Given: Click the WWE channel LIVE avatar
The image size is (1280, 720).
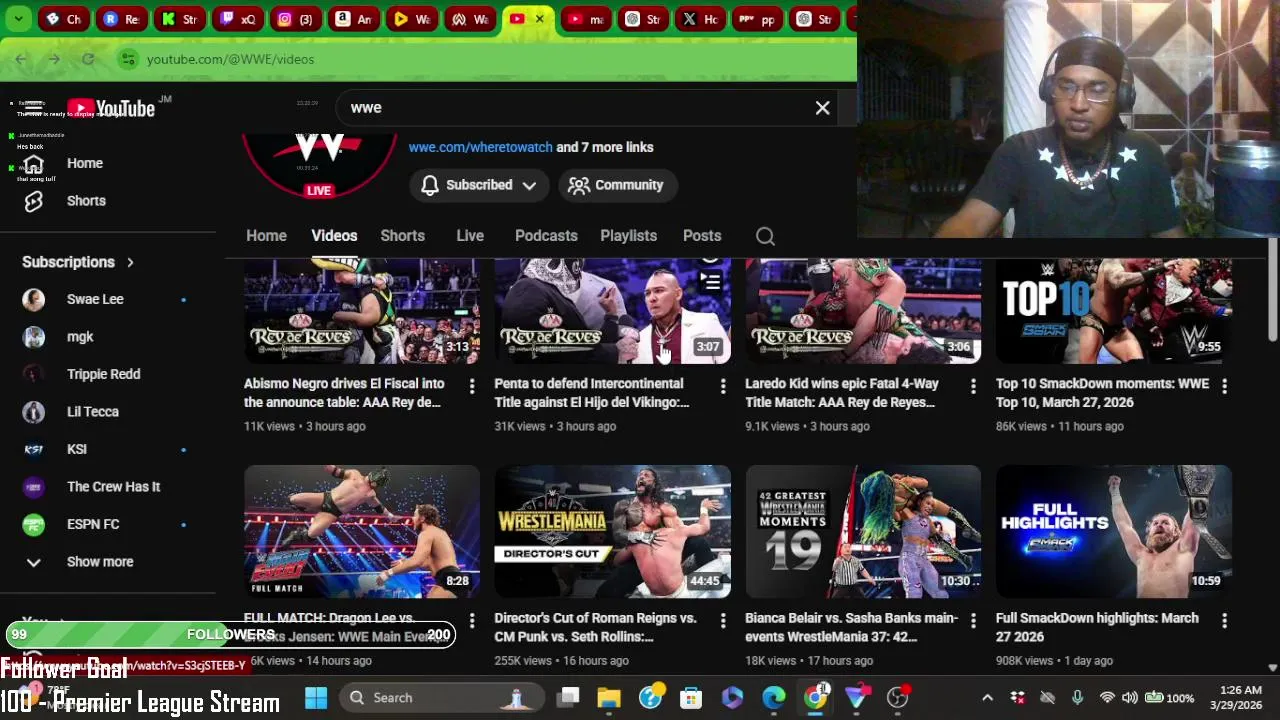Looking at the screenshot, I should pyautogui.click(x=319, y=165).
